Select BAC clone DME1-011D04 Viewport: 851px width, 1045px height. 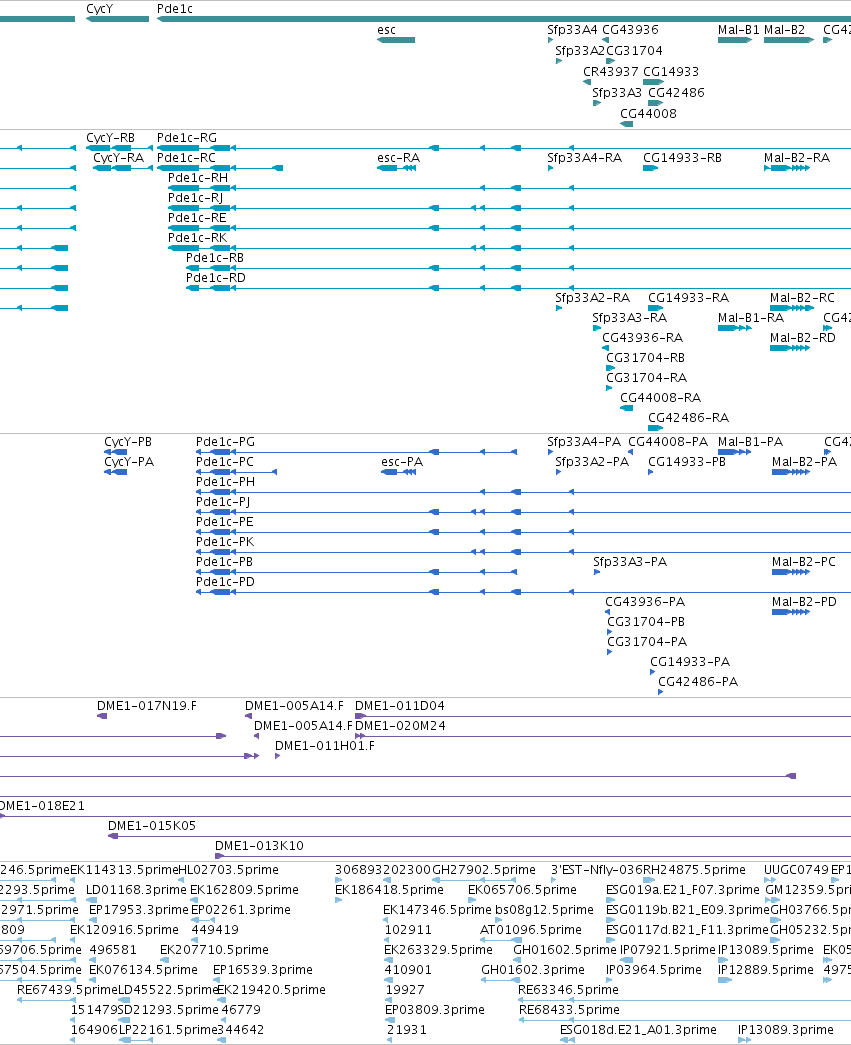click(x=400, y=706)
